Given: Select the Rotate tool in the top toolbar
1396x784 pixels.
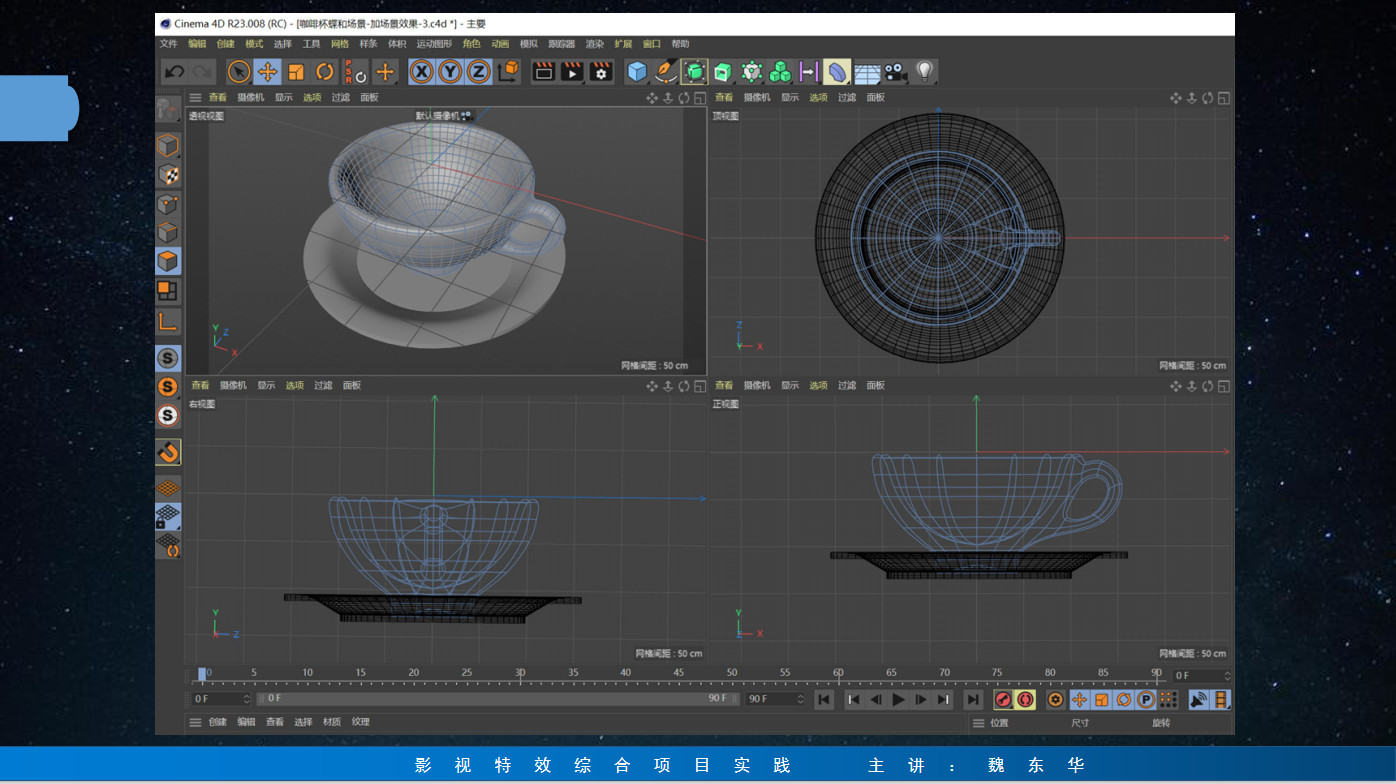Looking at the screenshot, I should 325,72.
